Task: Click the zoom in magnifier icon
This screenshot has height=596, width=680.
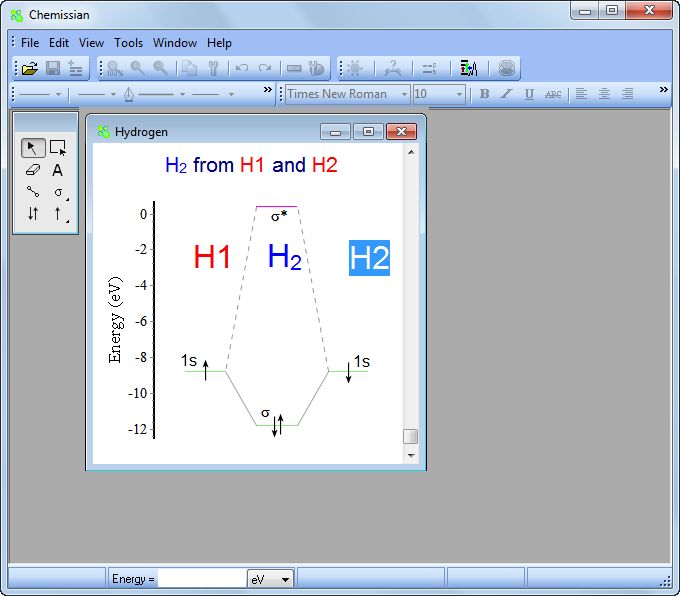Action: tap(138, 68)
